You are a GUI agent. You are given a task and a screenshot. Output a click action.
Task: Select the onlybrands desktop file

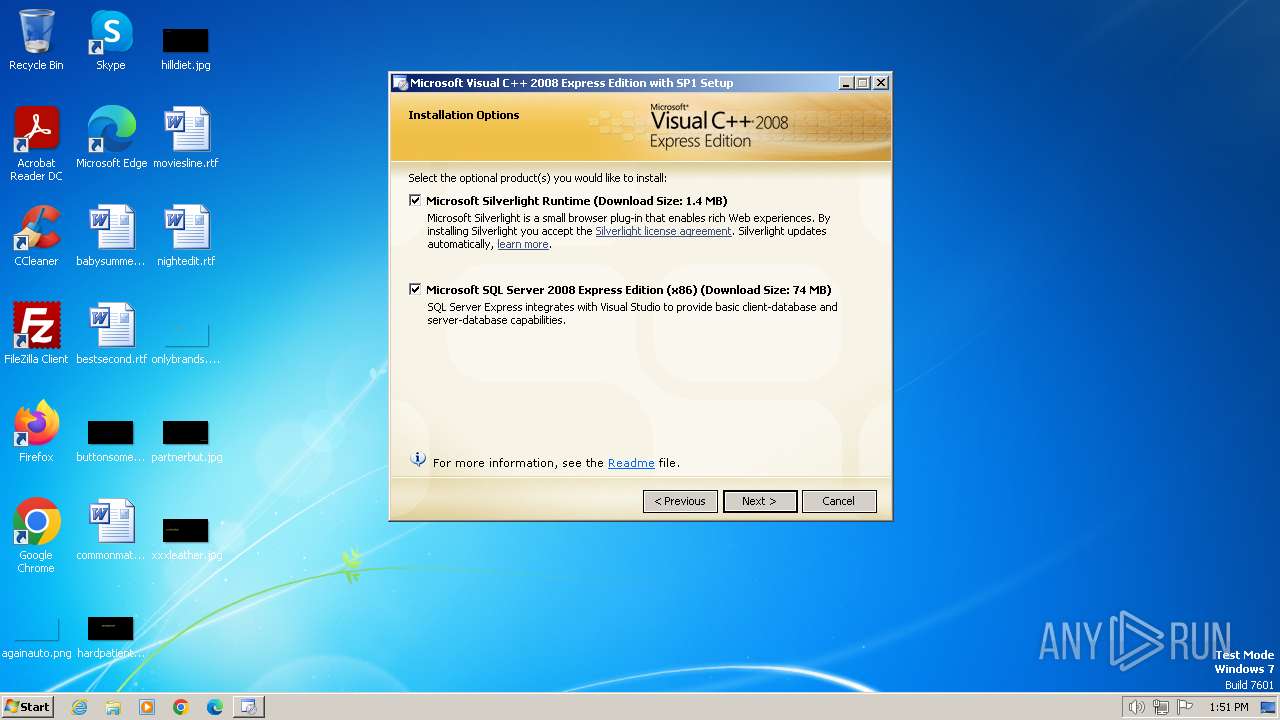(186, 343)
